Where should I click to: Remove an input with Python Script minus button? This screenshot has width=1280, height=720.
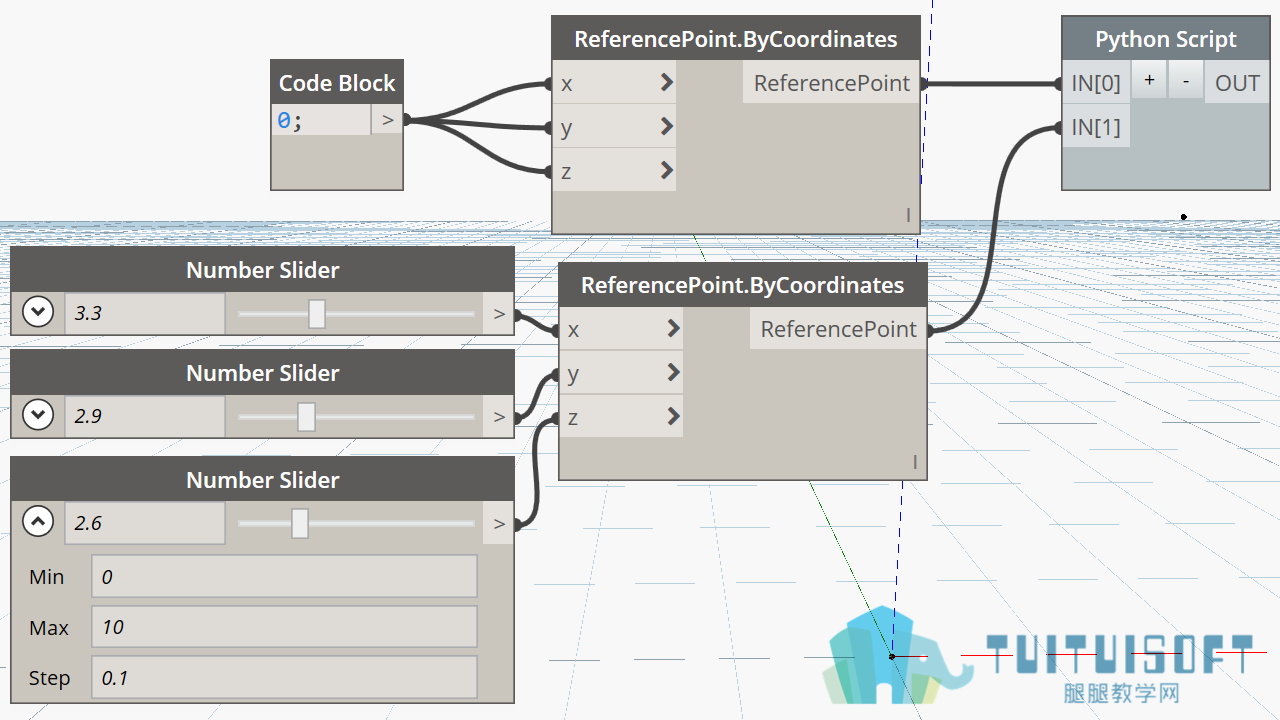click(x=1185, y=81)
